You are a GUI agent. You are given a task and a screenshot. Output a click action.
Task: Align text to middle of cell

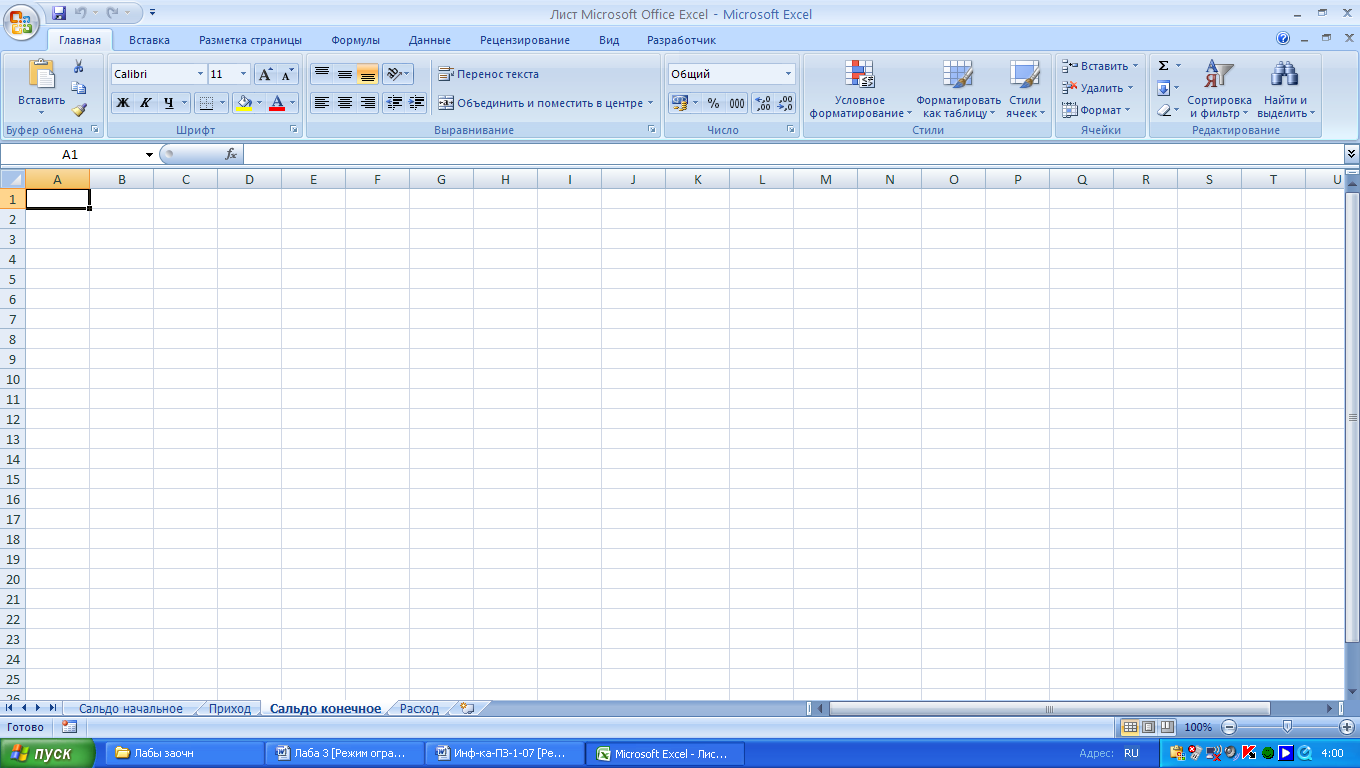click(x=345, y=74)
